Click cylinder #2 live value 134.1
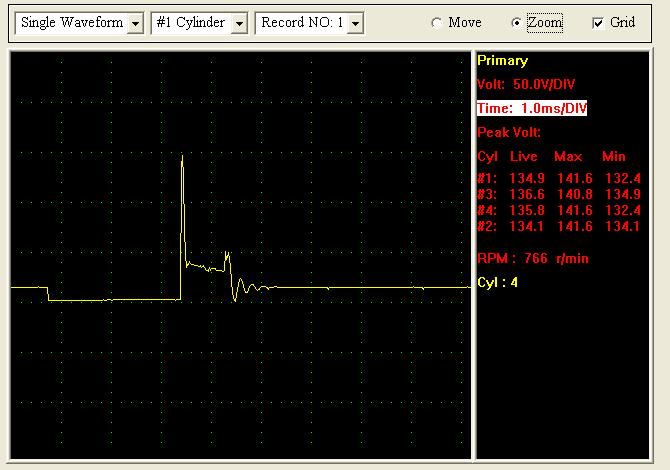This screenshot has width=670, height=470. point(527,226)
